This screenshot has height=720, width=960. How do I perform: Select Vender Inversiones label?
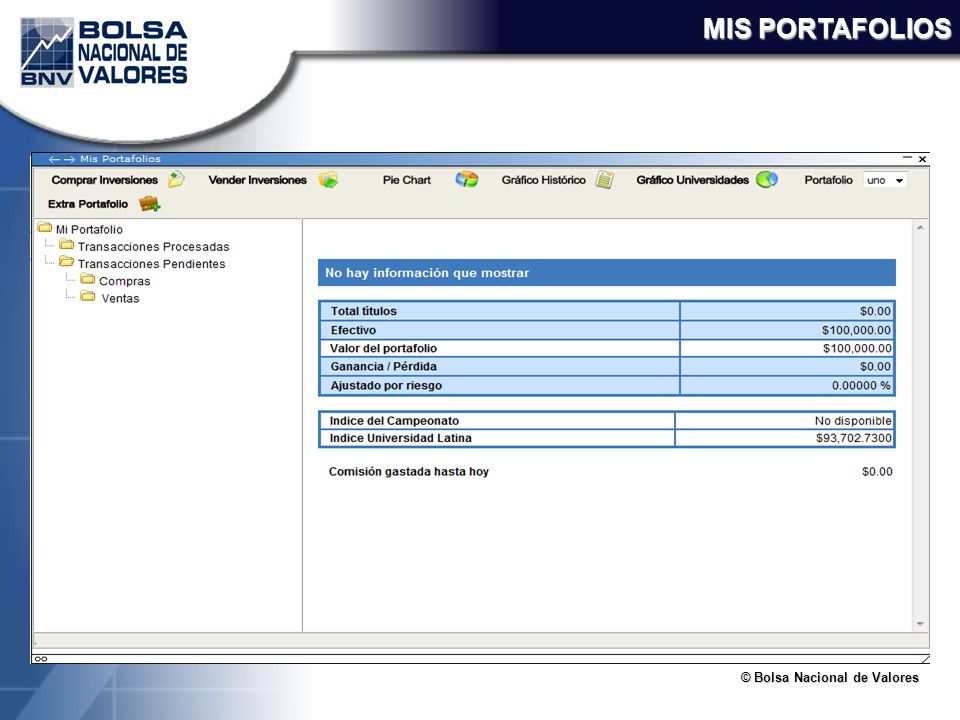(257, 180)
